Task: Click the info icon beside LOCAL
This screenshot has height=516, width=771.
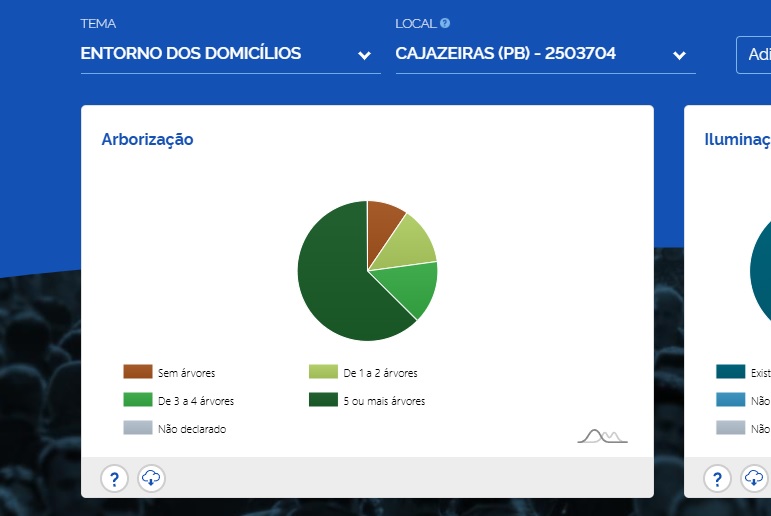Action: pos(445,23)
